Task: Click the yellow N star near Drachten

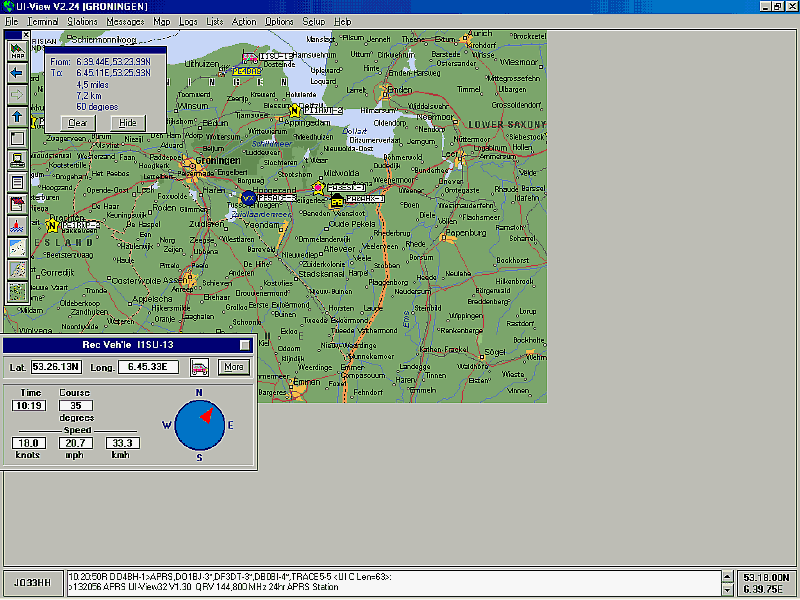Action: [52, 225]
